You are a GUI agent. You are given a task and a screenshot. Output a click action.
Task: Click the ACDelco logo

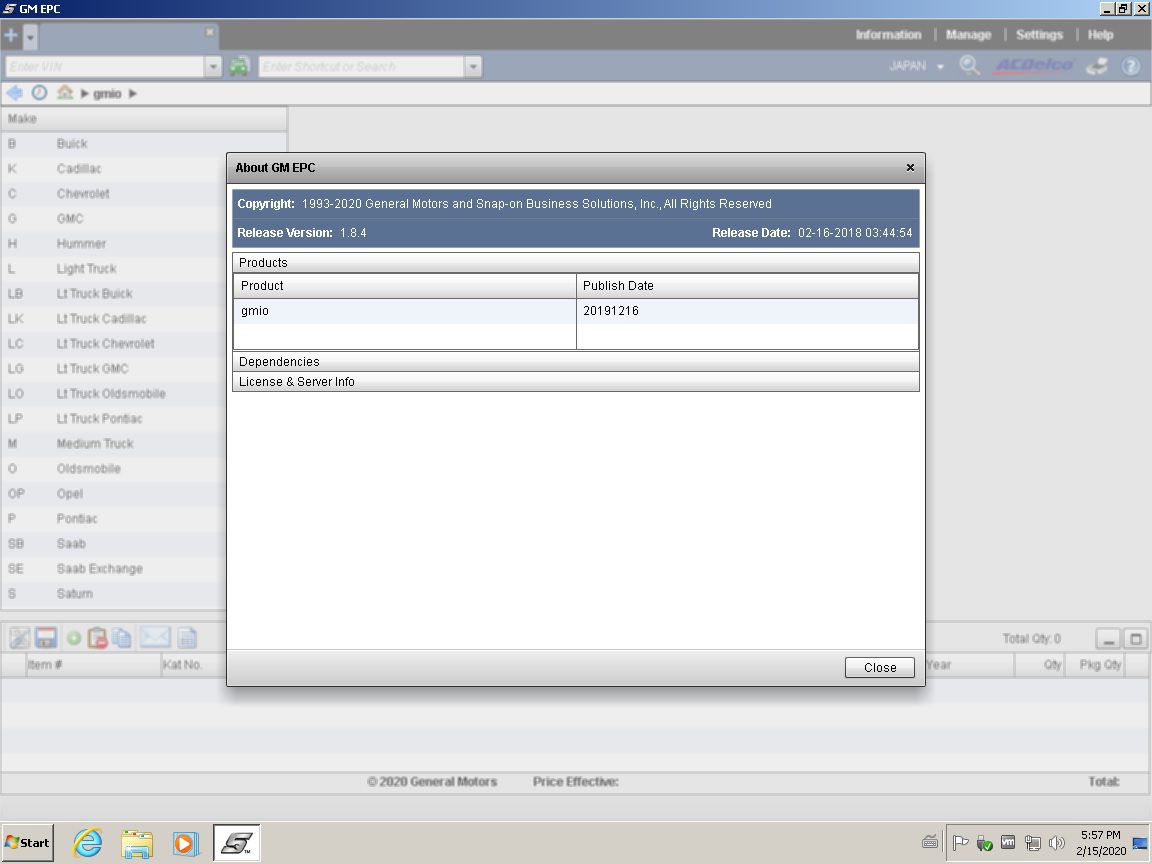pos(1034,65)
